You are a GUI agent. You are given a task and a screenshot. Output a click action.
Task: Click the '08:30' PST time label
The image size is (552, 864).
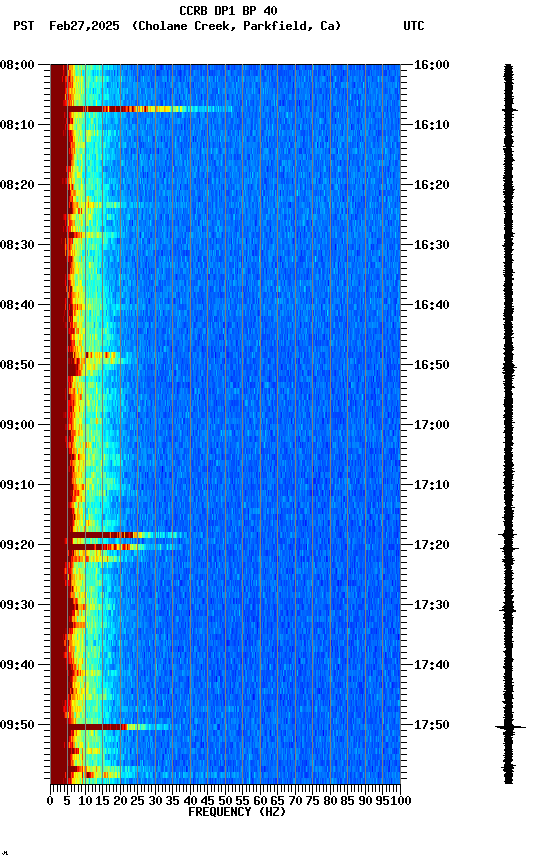click(x=17, y=245)
